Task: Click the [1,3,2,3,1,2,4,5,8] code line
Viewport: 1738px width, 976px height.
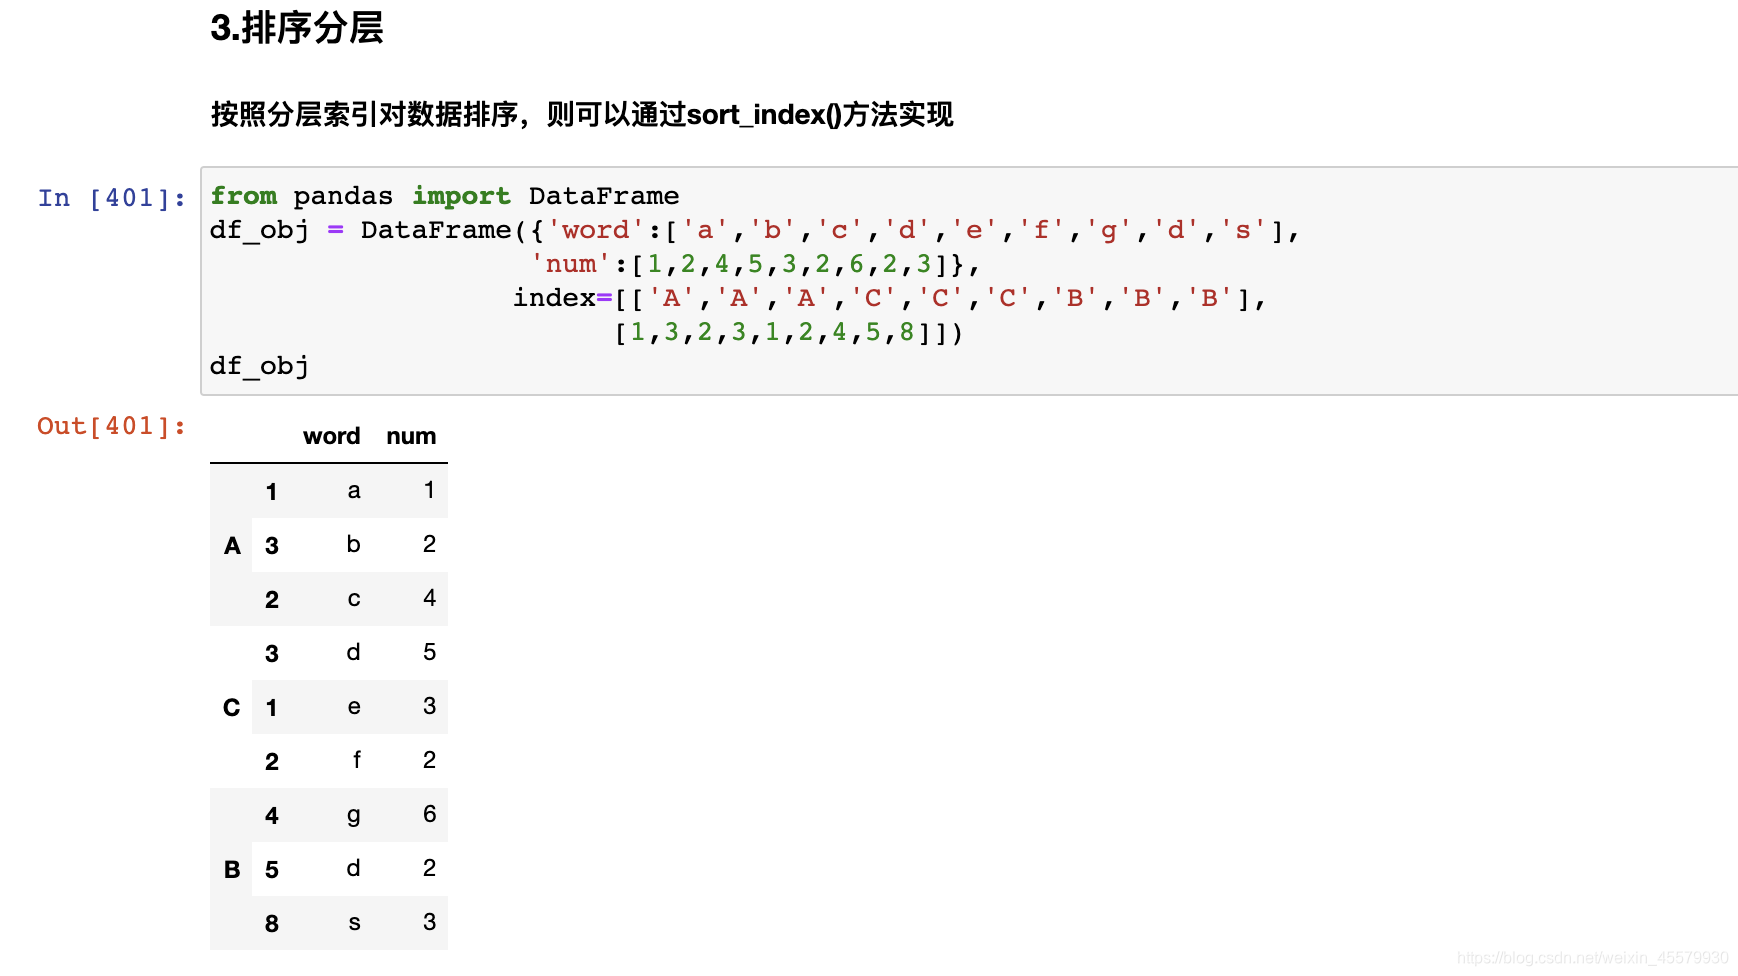Action: tap(789, 332)
